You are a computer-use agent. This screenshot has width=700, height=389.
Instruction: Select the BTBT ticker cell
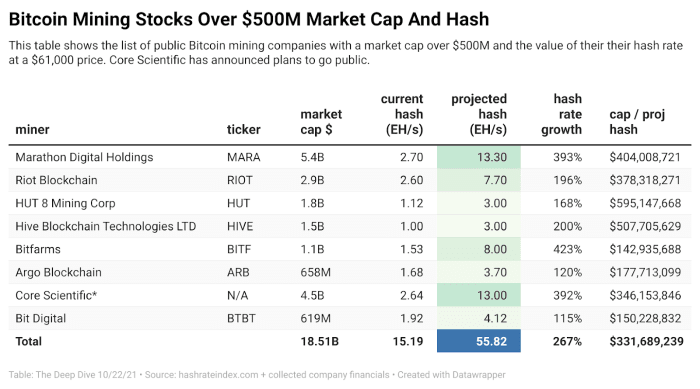(x=241, y=318)
